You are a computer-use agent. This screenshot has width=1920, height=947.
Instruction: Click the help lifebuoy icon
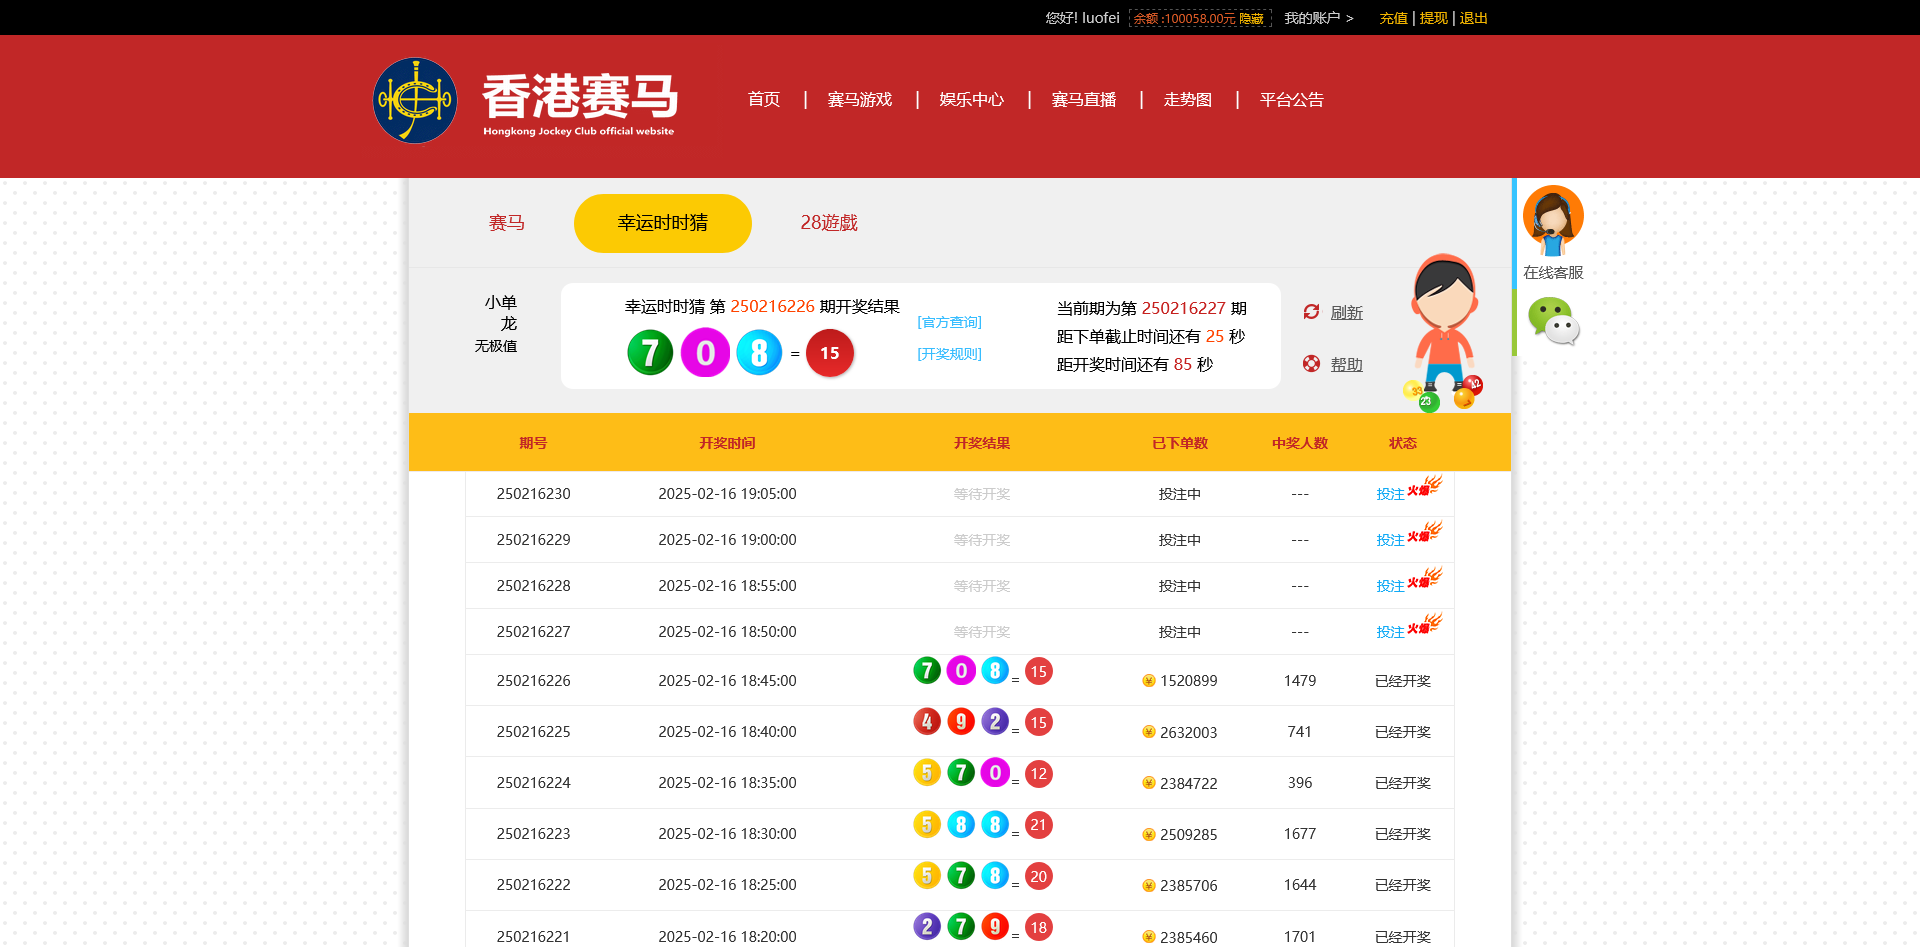tap(1311, 364)
